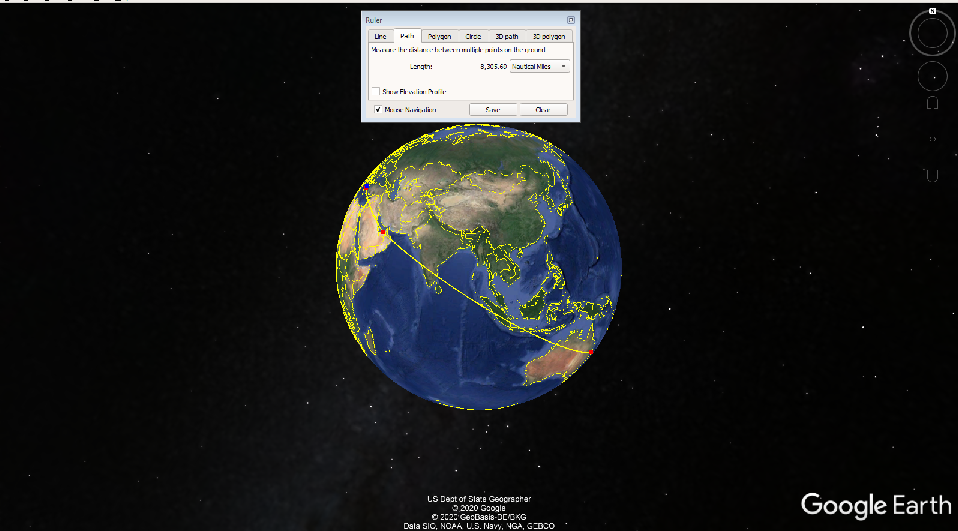Image resolution: width=958 pixels, height=531 pixels.
Task: Click the Save button in Ruler
Action: coord(493,110)
